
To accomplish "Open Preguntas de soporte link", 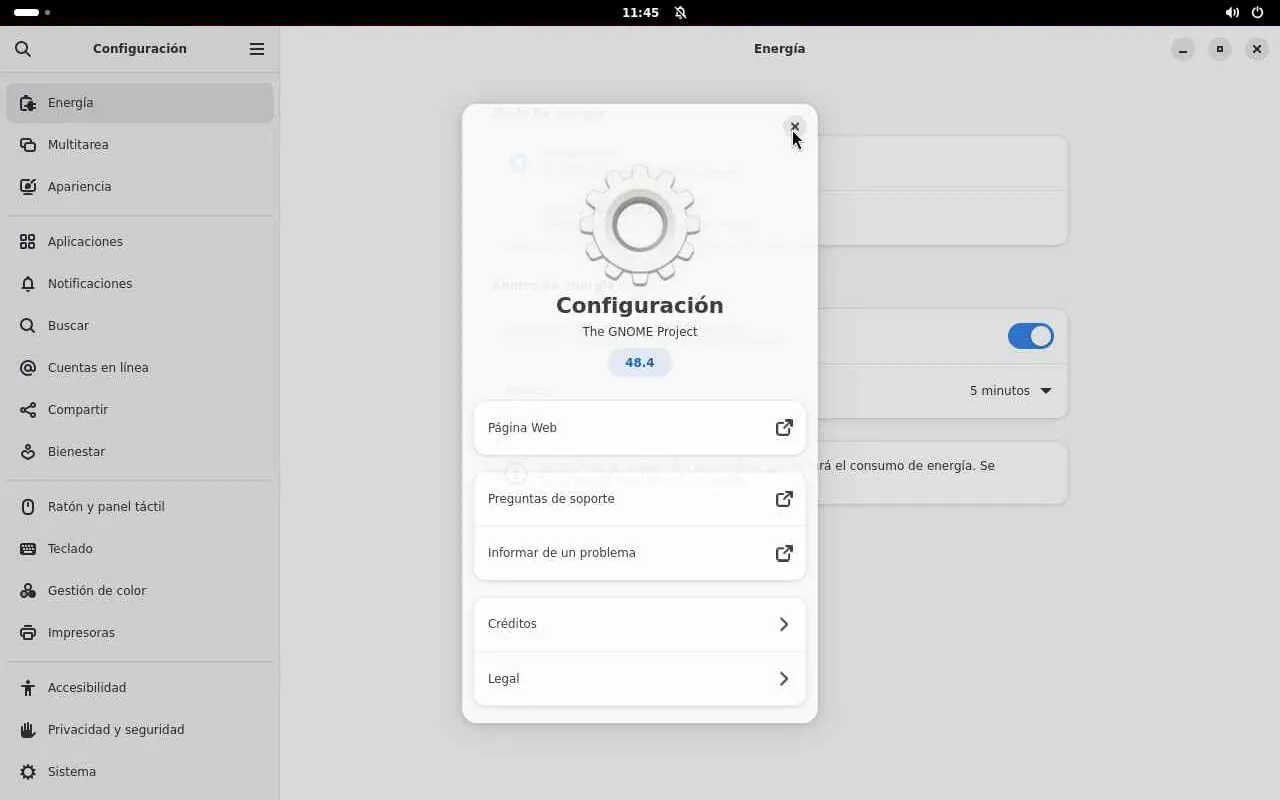I will (x=640, y=499).
